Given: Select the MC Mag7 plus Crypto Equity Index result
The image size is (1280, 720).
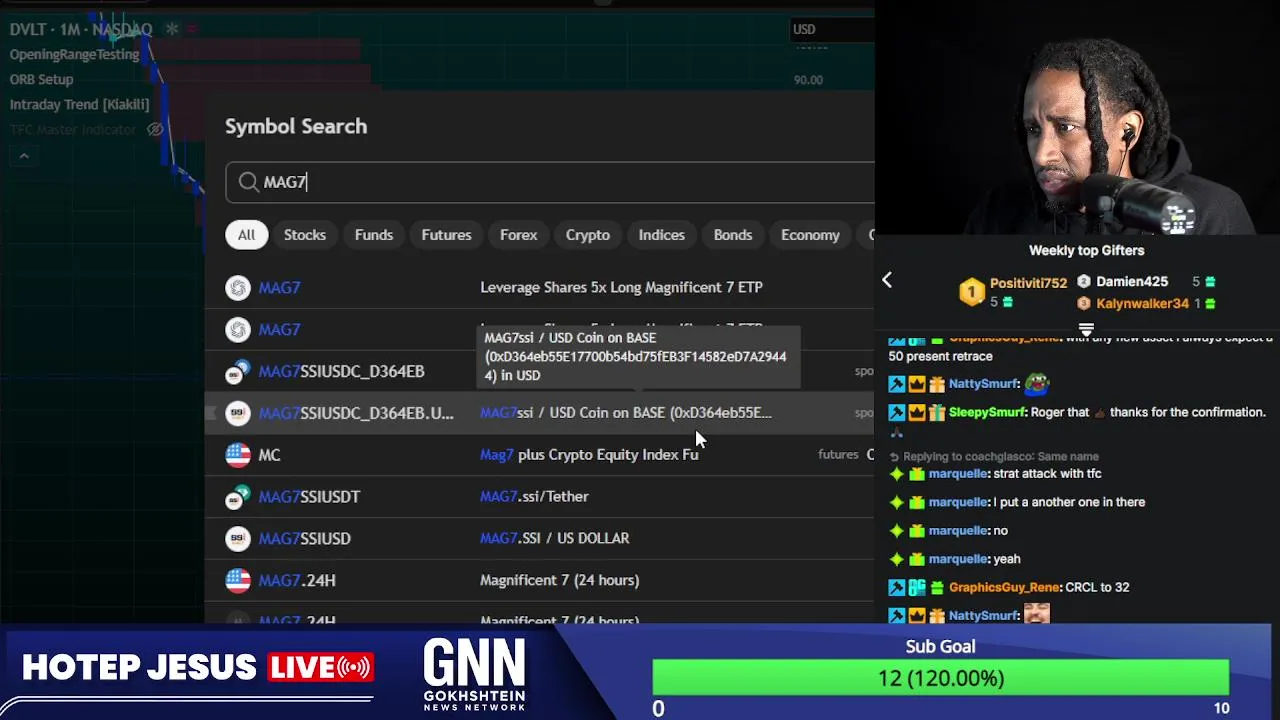Looking at the screenshot, I should 540,455.
